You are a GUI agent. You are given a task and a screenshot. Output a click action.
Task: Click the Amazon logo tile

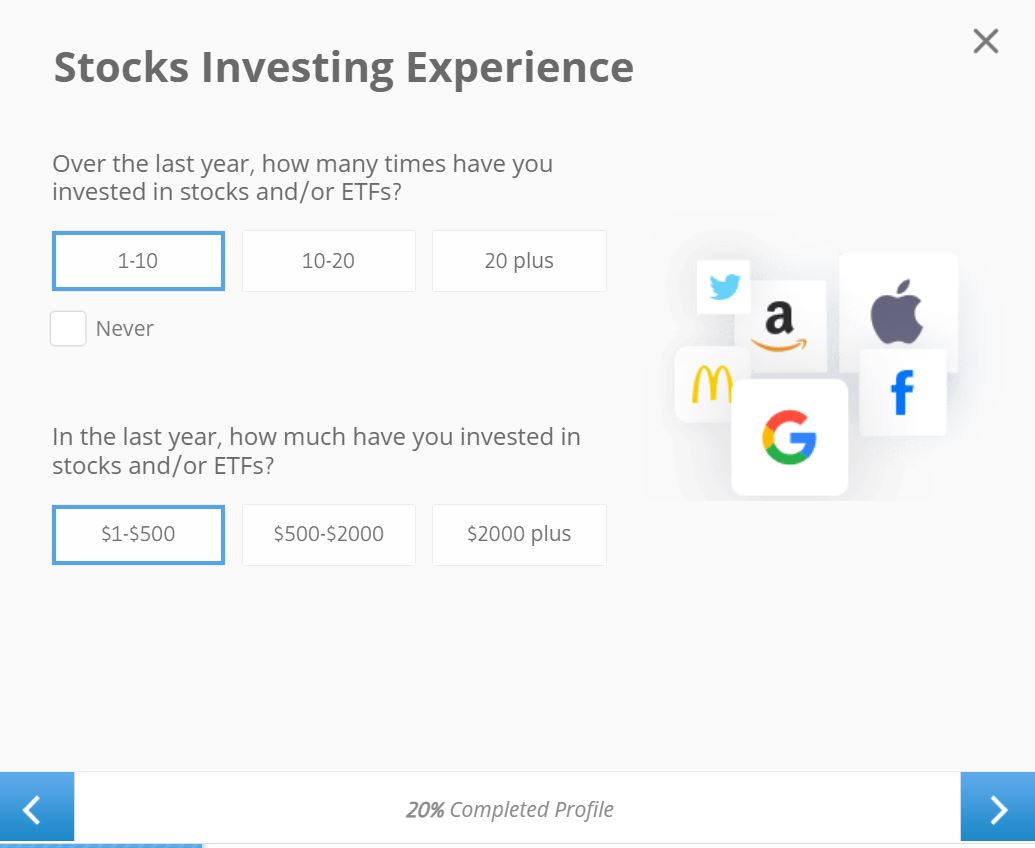[x=780, y=327]
